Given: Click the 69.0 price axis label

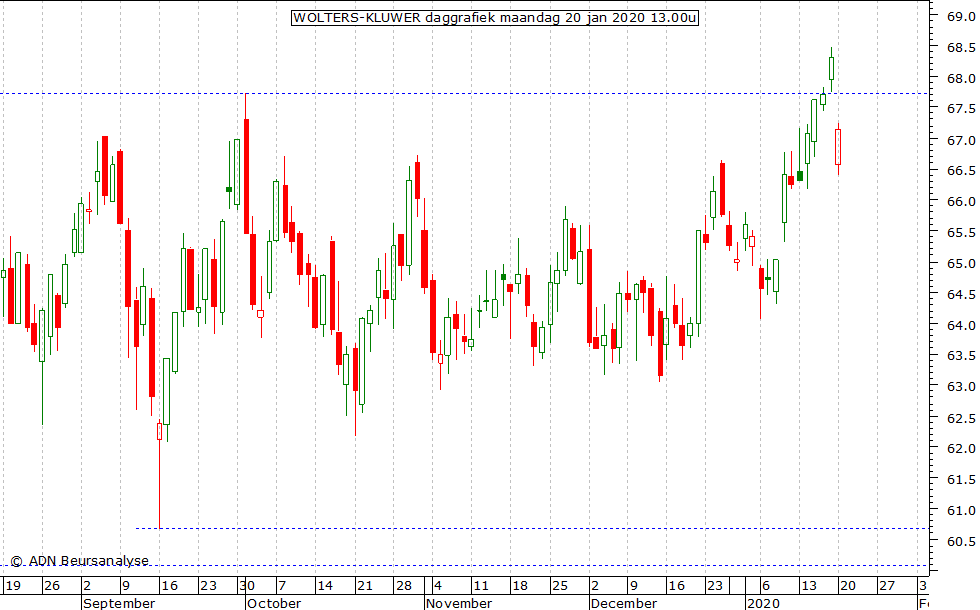Looking at the screenshot, I should tap(961, 17).
